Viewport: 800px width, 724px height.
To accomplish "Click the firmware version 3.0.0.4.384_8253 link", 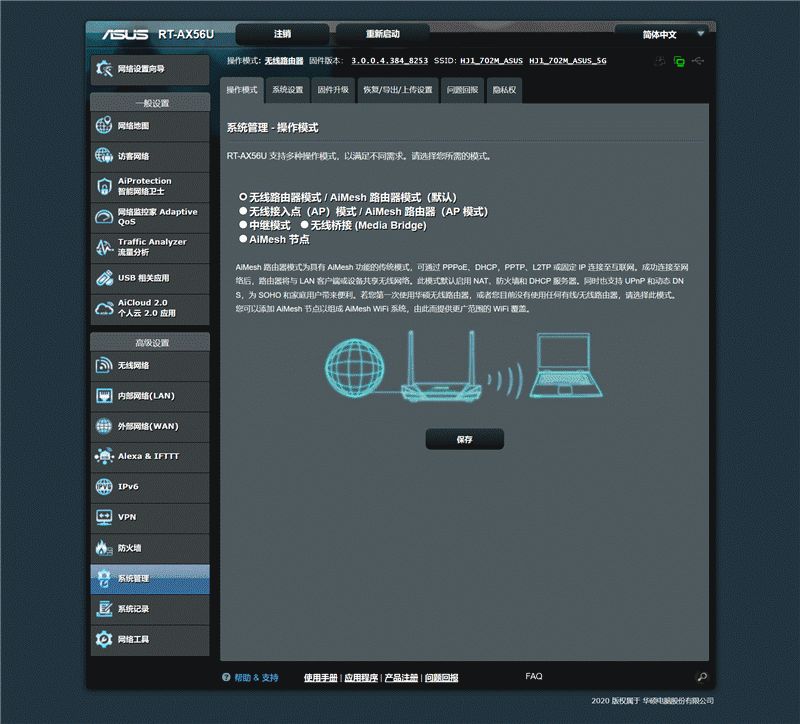I will pyautogui.click(x=389, y=61).
